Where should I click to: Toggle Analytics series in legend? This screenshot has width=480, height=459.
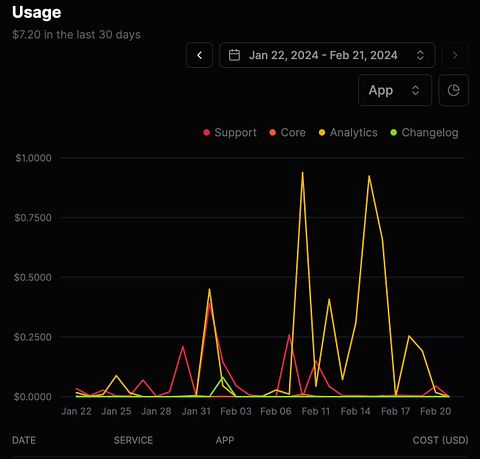(348, 133)
